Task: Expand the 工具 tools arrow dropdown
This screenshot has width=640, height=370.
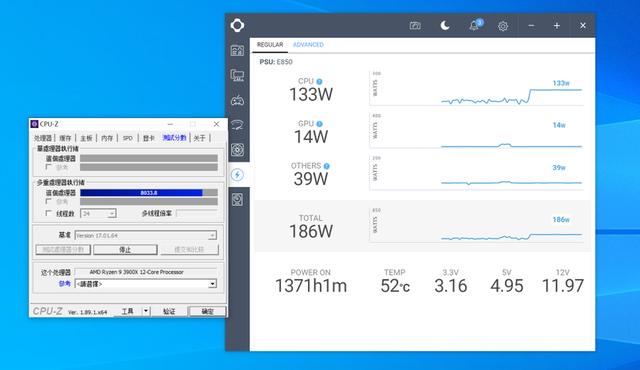Action: (x=146, y=311)
